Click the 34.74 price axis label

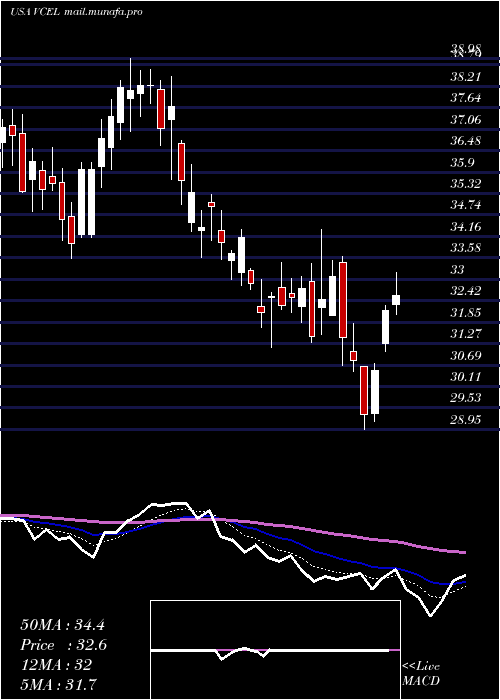pos(466,205)
